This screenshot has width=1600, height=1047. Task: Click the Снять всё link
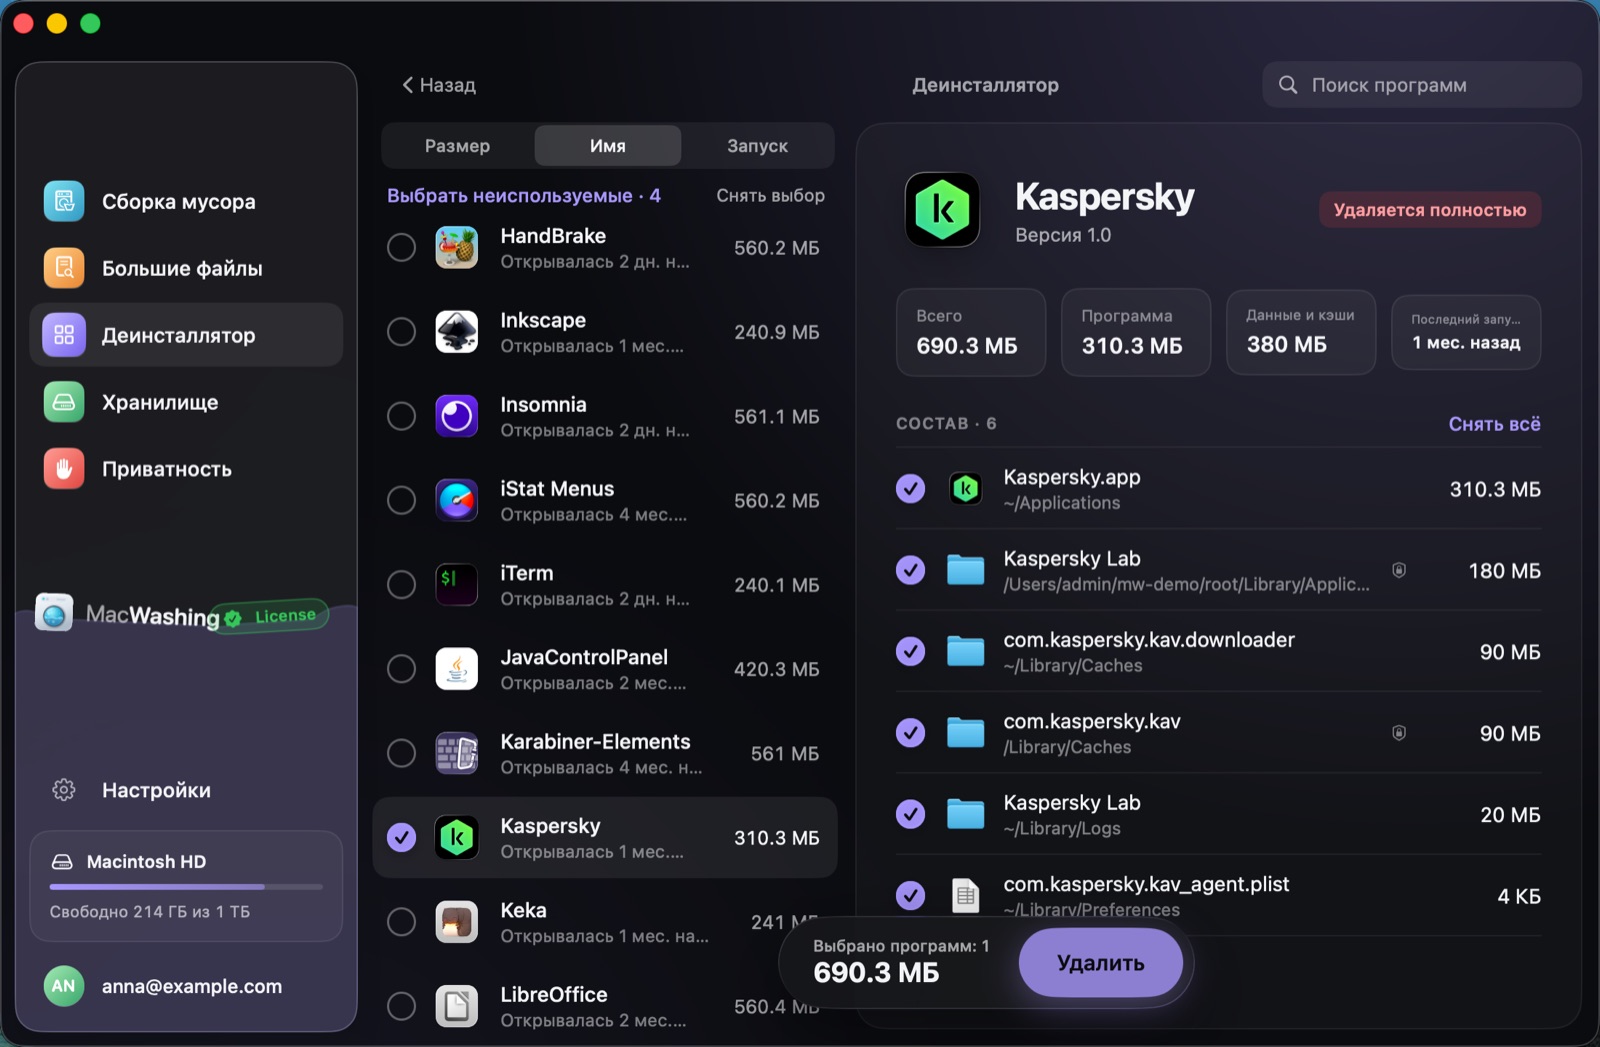pyautogui.click(x=1494, y=424)
